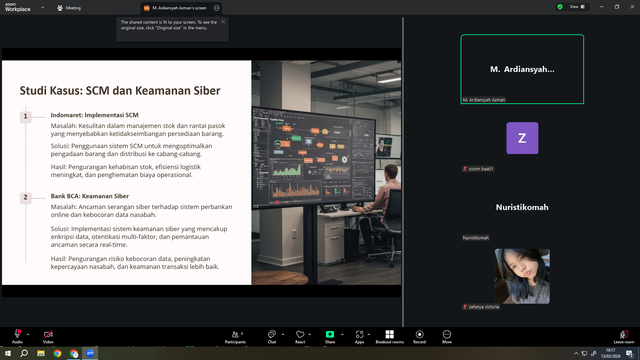Expand the Apps options arrow
This screenshot has height=360, width=640.
coord(369,334)
